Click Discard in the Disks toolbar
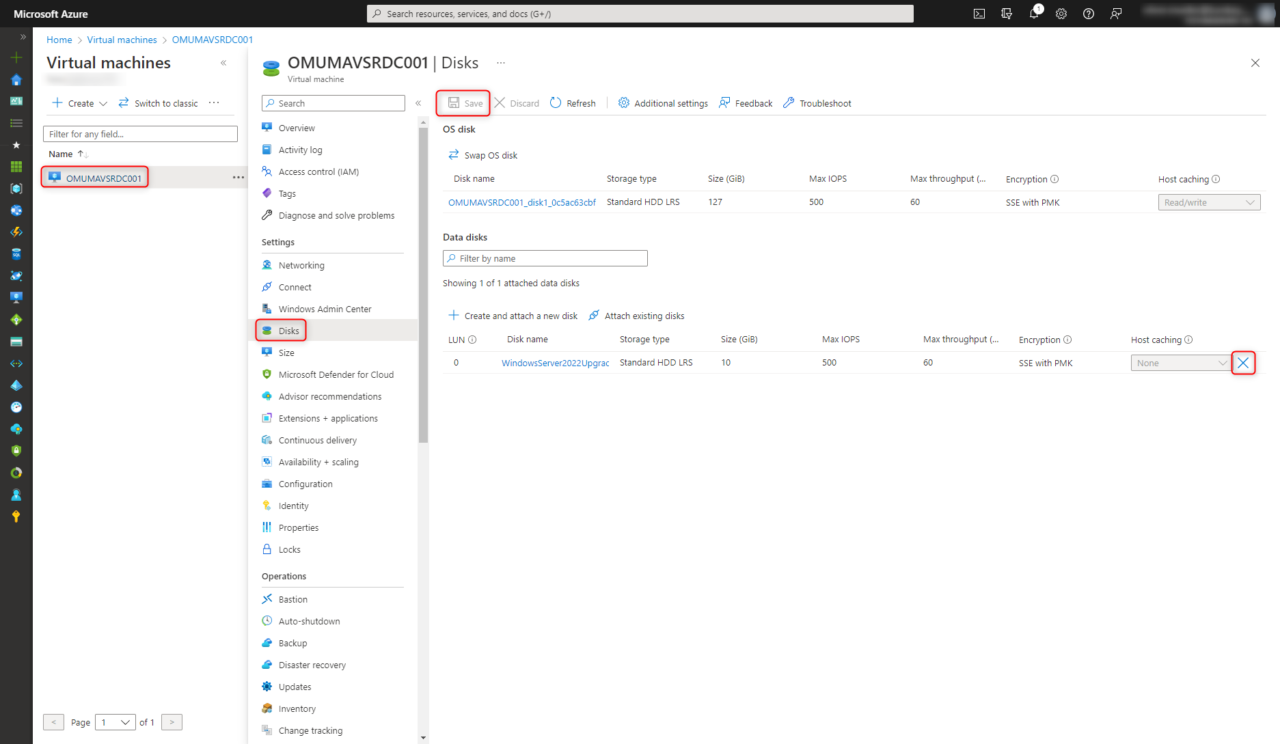Image resolution: width=1280 pixels, height=744 pixels. click(x=517, y=103)
